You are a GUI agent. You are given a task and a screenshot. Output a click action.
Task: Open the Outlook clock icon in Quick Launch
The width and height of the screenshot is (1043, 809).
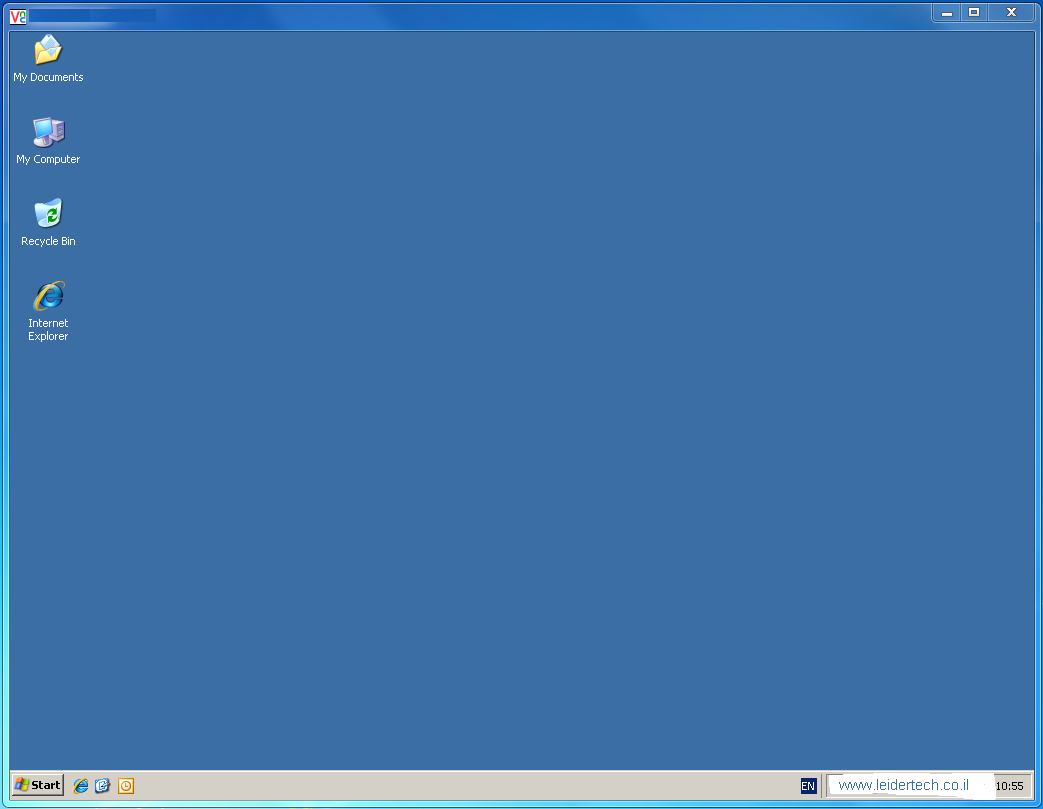tap(126, 786)
